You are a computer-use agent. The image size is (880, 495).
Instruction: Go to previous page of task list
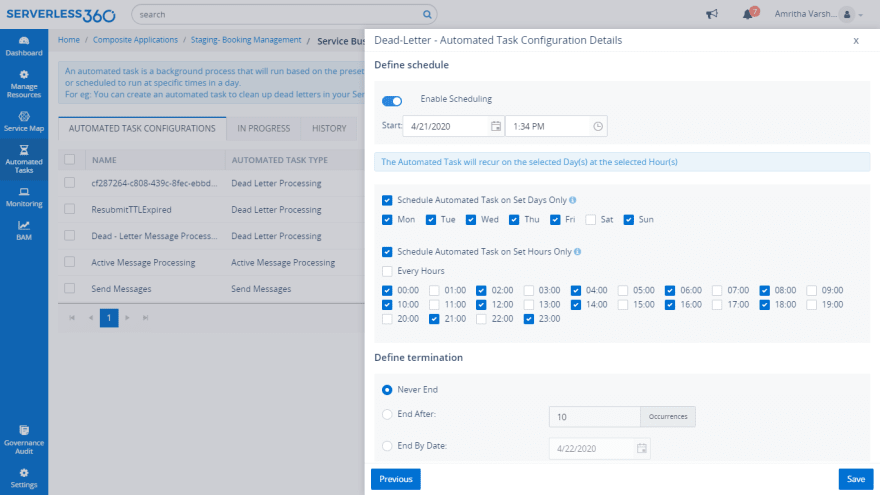90,318
